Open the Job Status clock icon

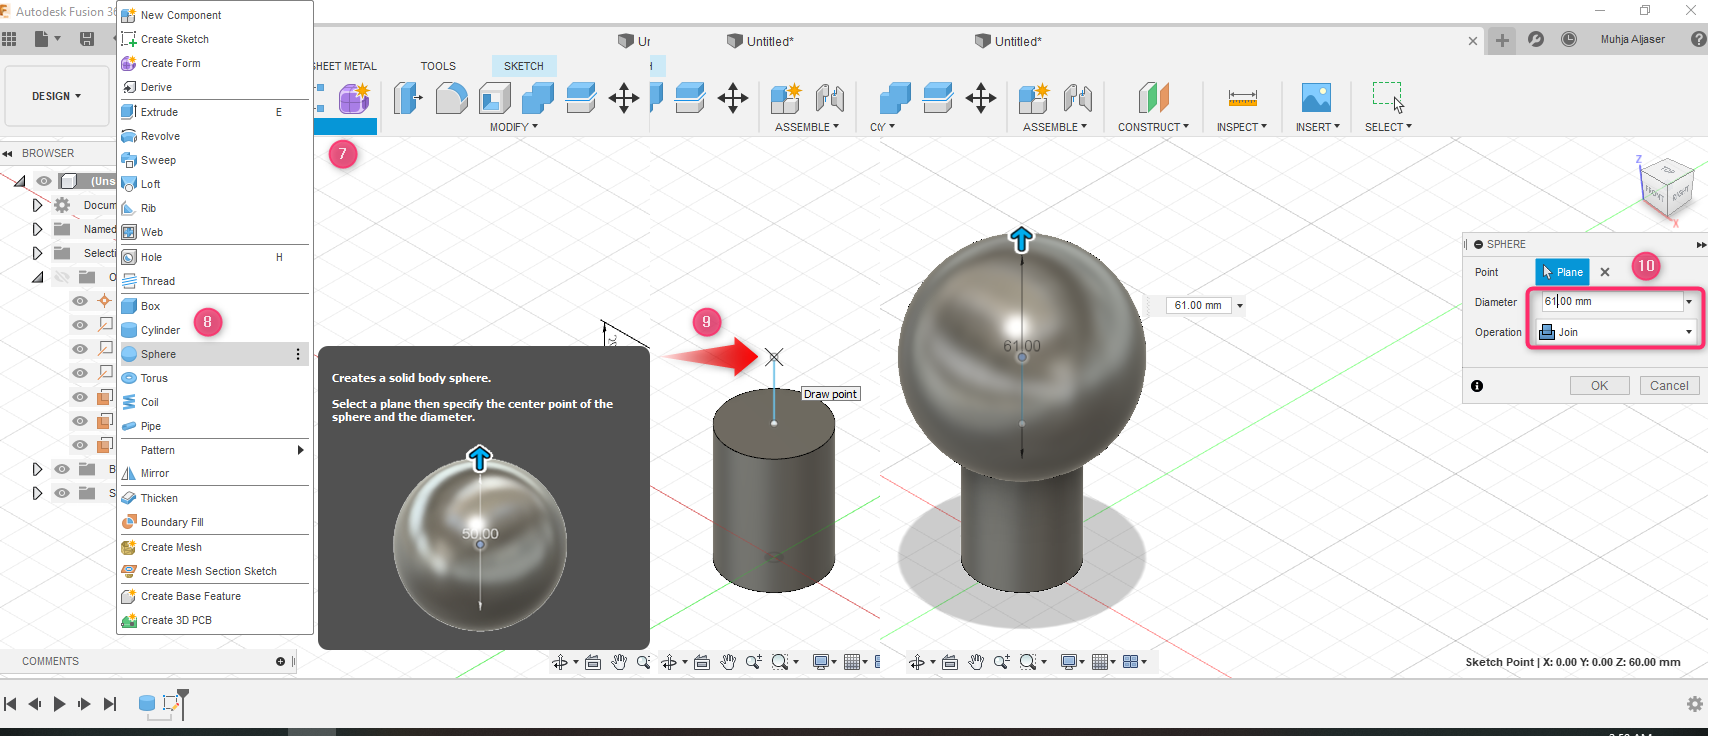pyautogui.click(x=1569, y=39)
